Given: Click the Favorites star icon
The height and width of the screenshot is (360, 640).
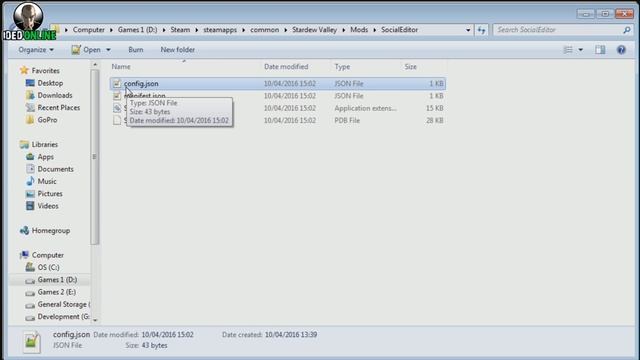Looking at the screenshot, I should 24,70.
